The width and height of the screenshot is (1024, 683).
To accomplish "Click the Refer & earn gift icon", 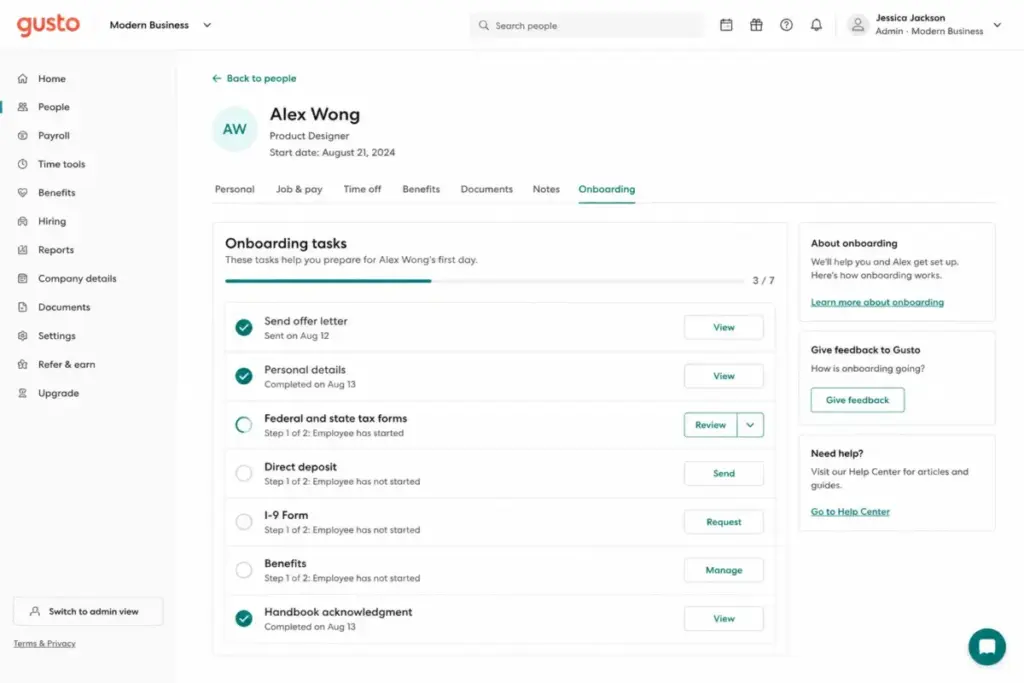I will 23,364.
